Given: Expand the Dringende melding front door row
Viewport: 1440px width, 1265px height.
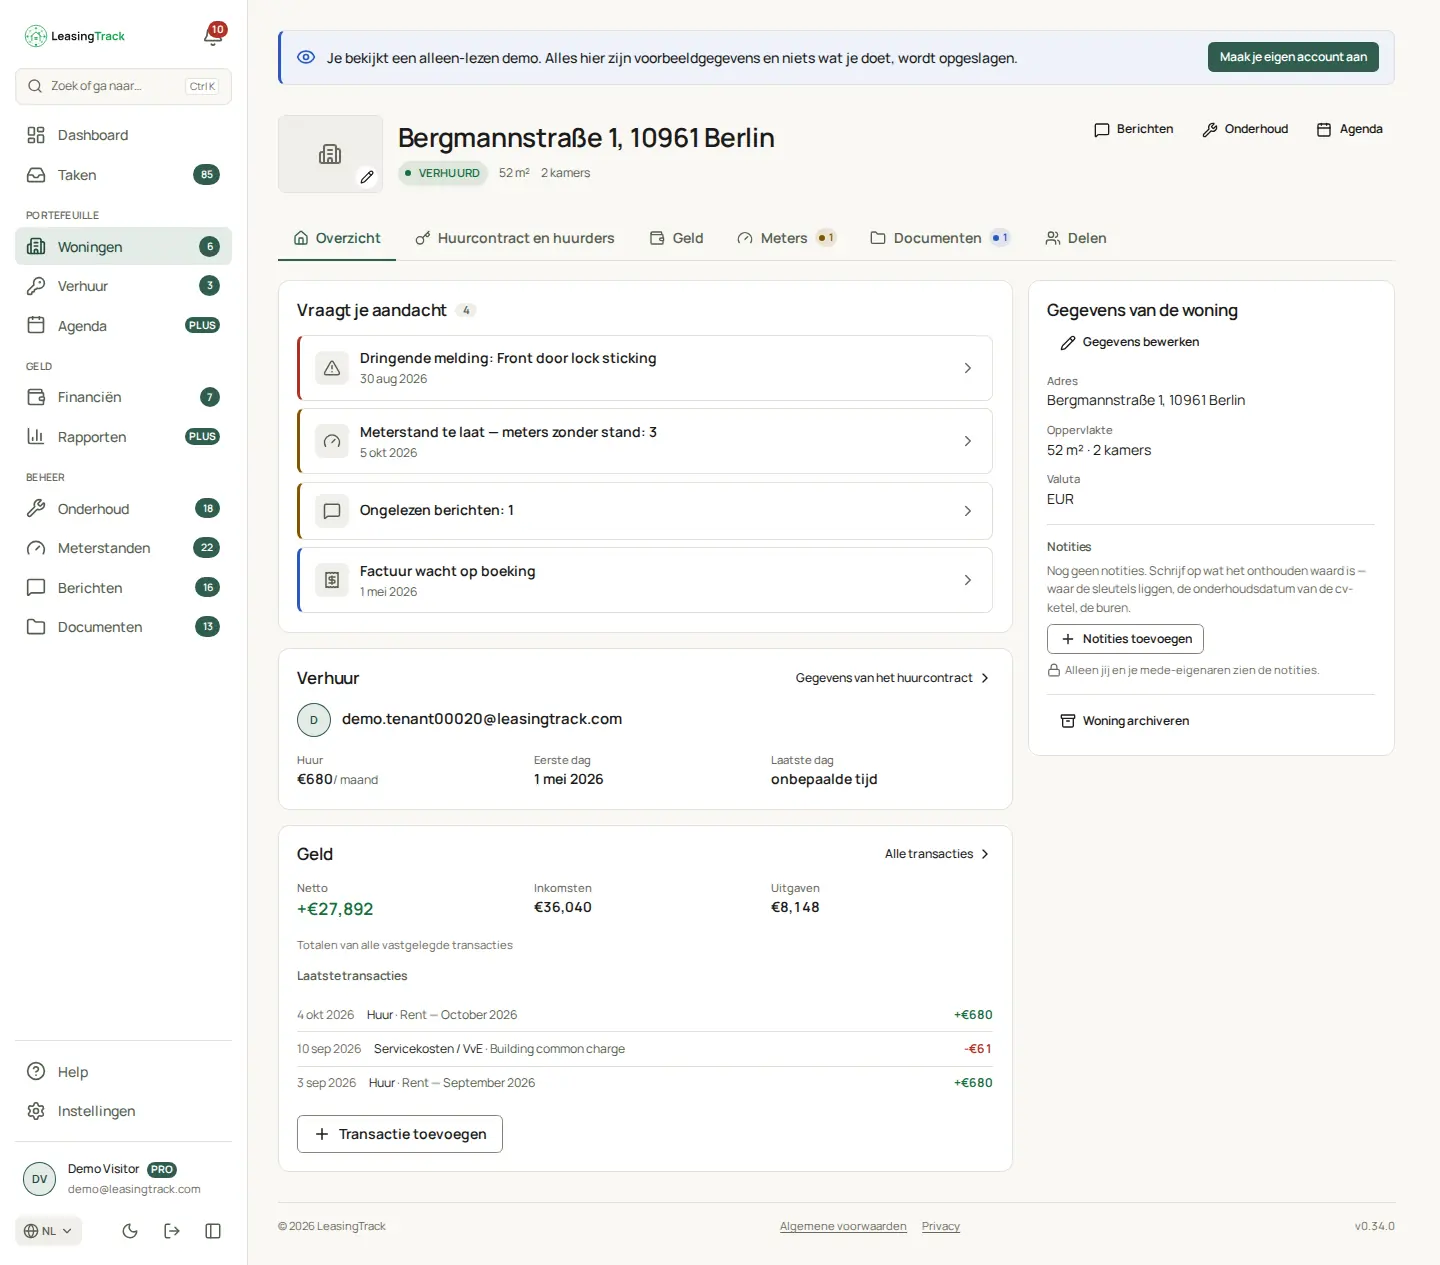Looking at the screenshot, I should pos(645,368).
